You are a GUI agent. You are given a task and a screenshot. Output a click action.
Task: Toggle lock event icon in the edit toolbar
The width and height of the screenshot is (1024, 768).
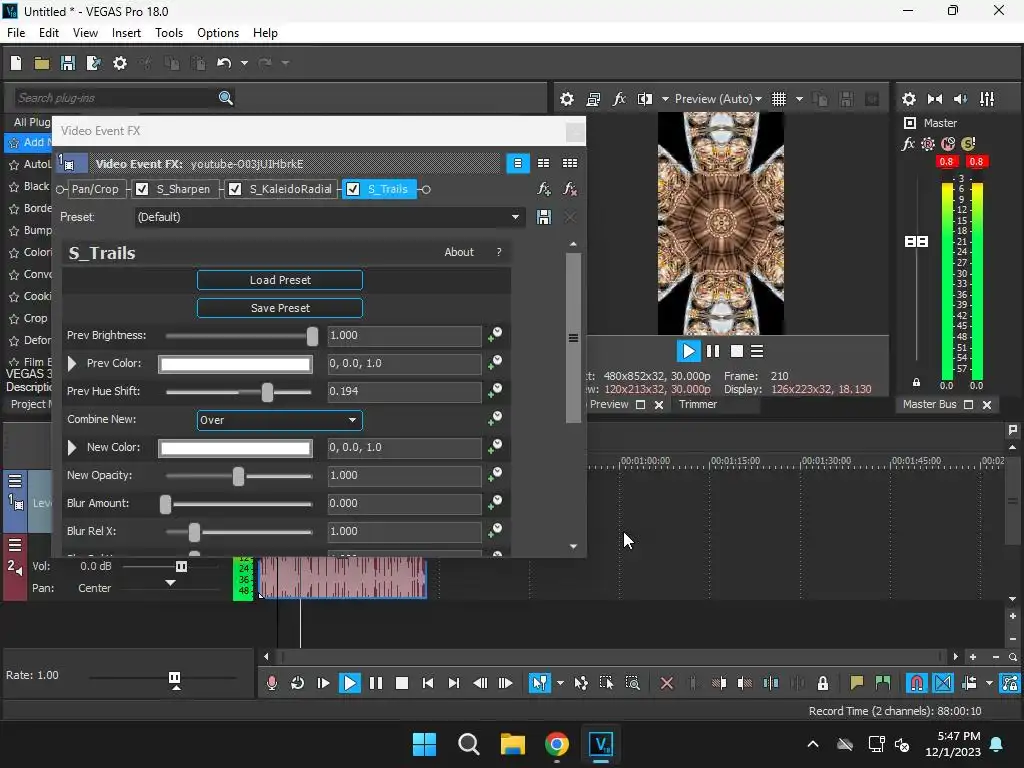click(x=823, y=683)
